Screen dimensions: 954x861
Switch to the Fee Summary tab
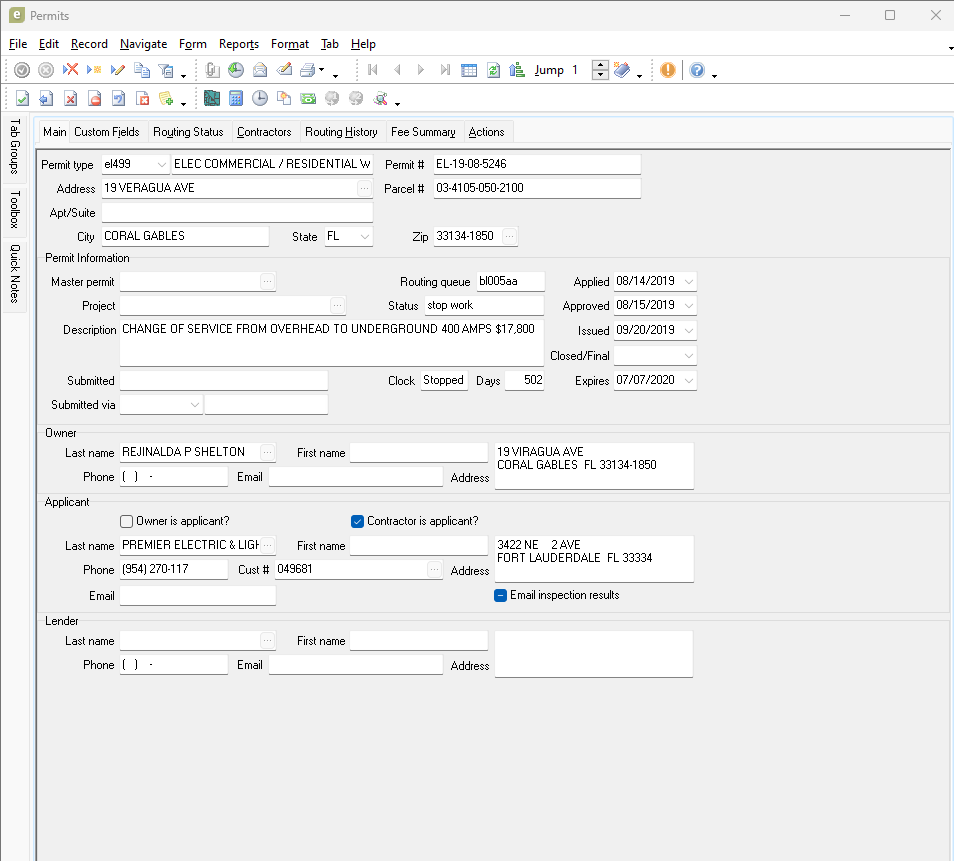click(x=423, y=132)
